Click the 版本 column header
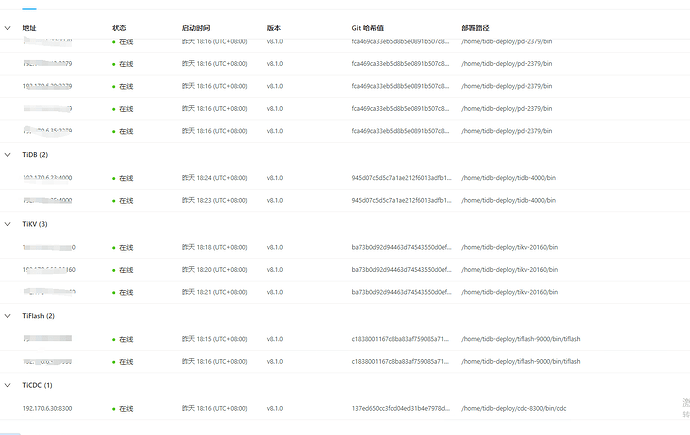The height and width of the screenshot is (435, 690). click(274, 29)
